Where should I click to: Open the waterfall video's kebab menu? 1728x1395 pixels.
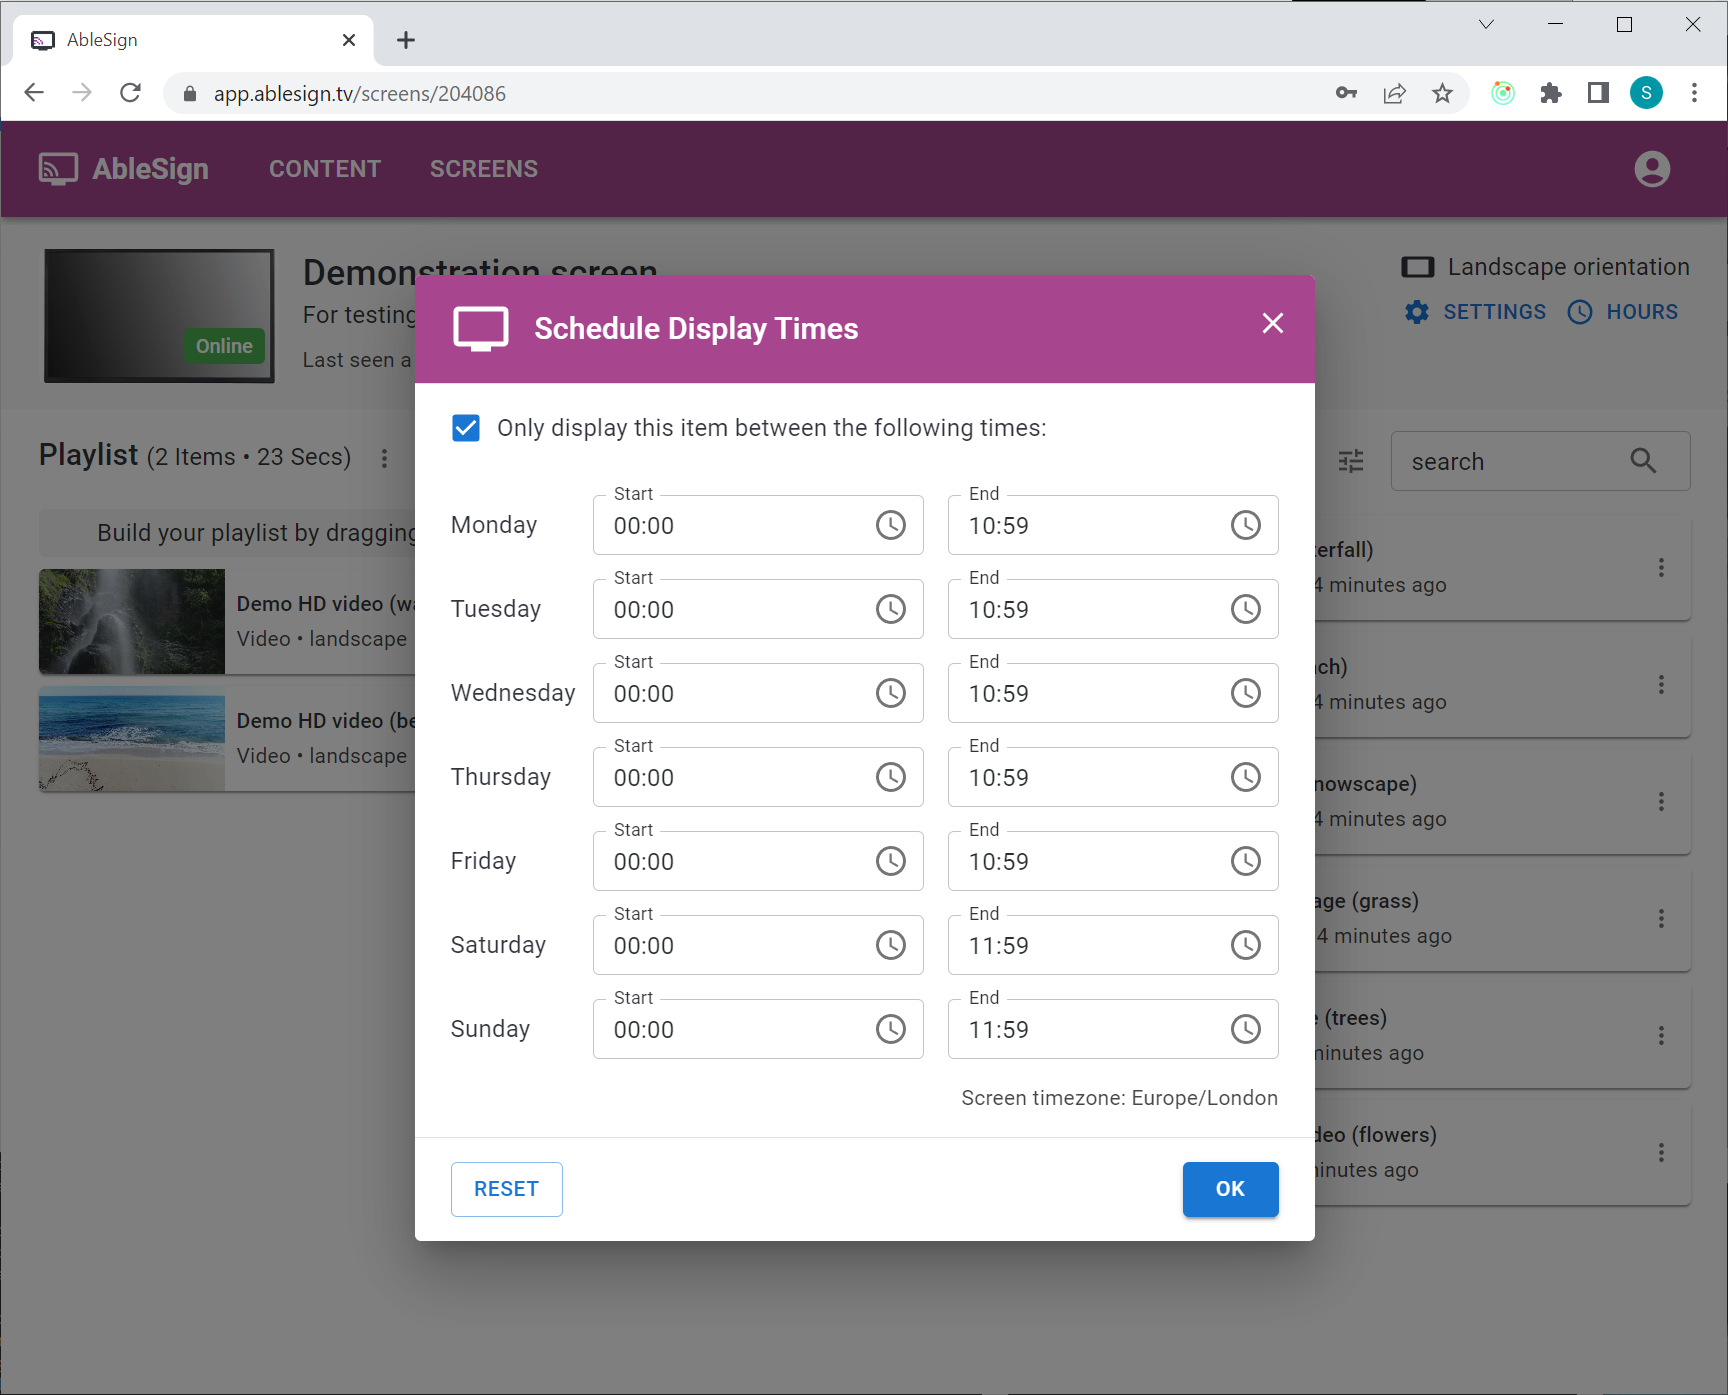coord(1662,567)
